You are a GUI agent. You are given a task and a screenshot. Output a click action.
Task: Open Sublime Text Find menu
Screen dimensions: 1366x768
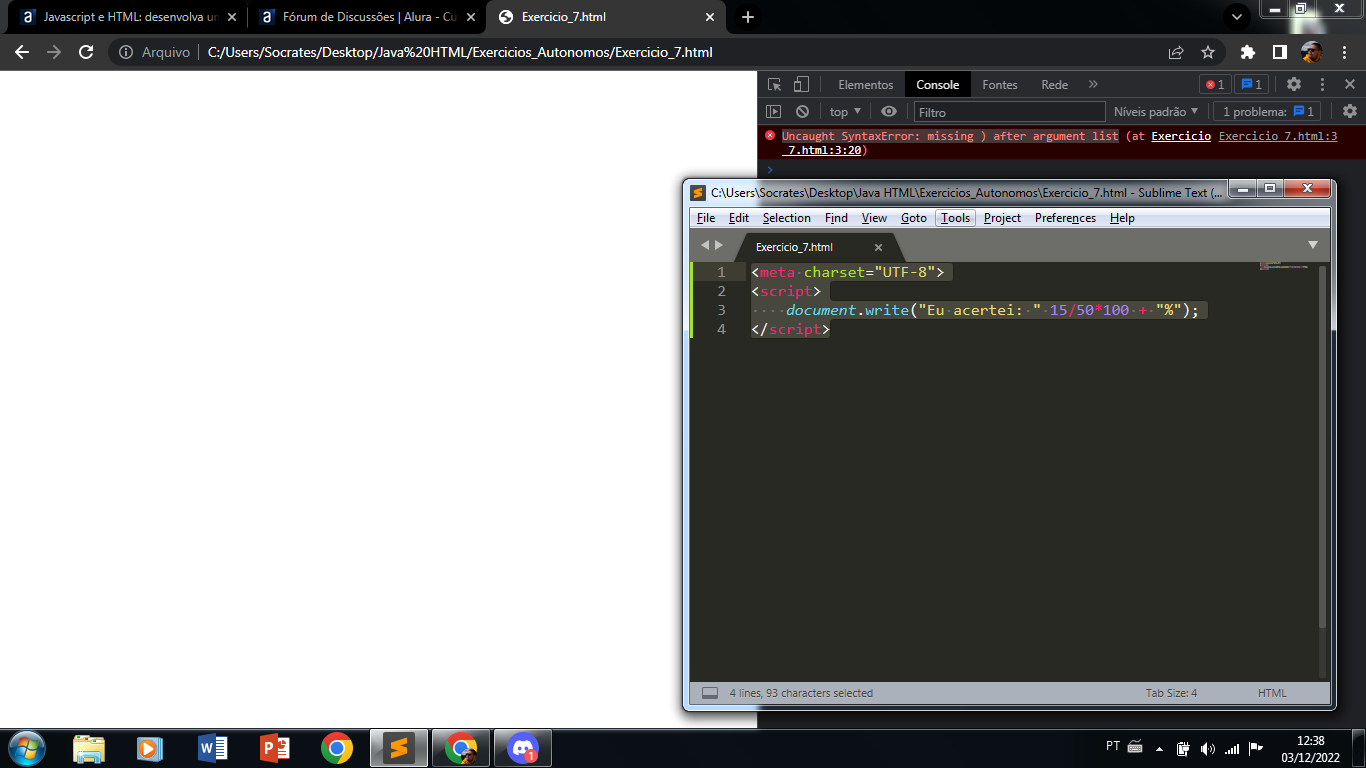pyautogui.click(x=836, y=218)
